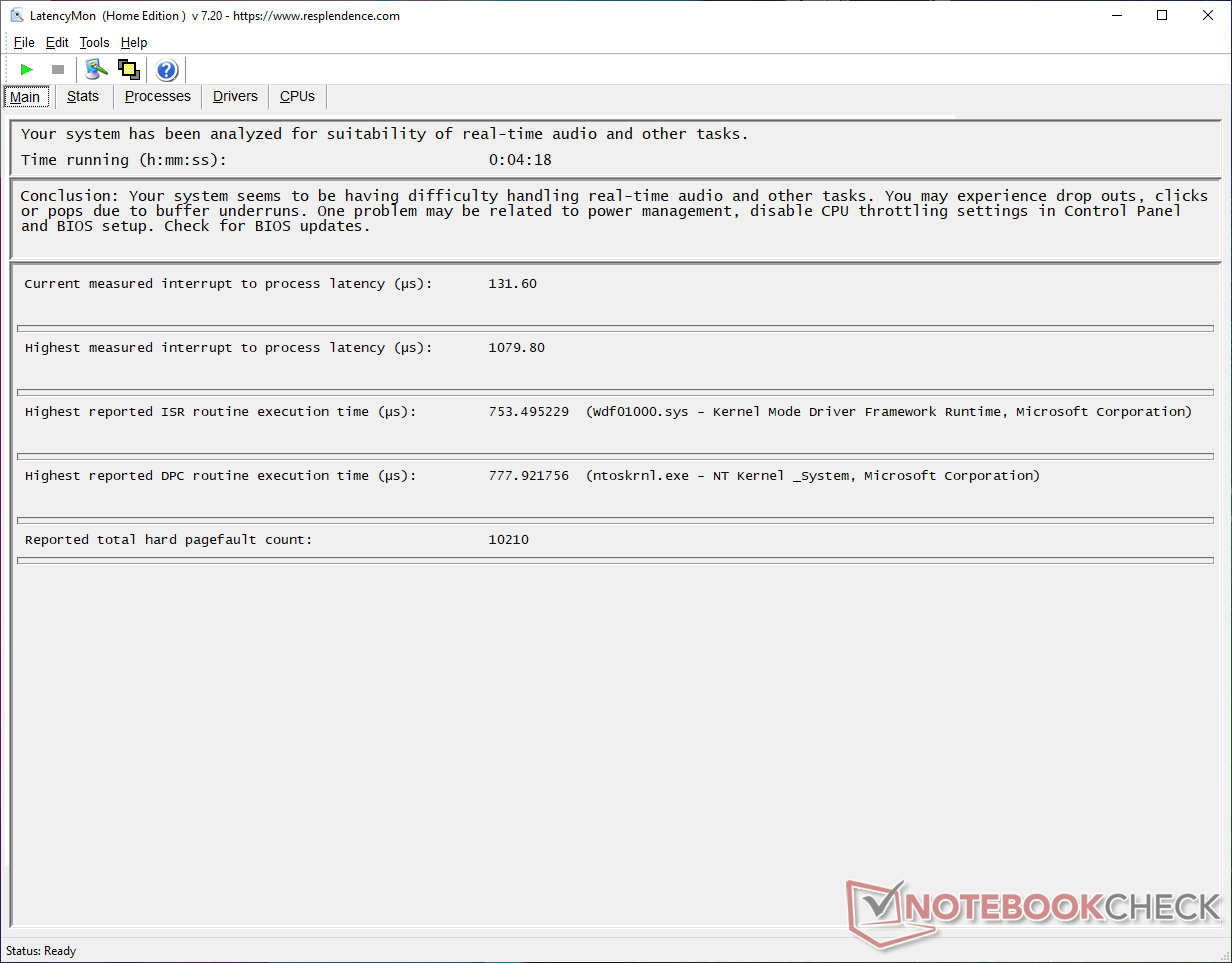Switch to the Stats tab
Viewport: 1232px width, 963px height.
pyautogui.click(x=83, y=96)
